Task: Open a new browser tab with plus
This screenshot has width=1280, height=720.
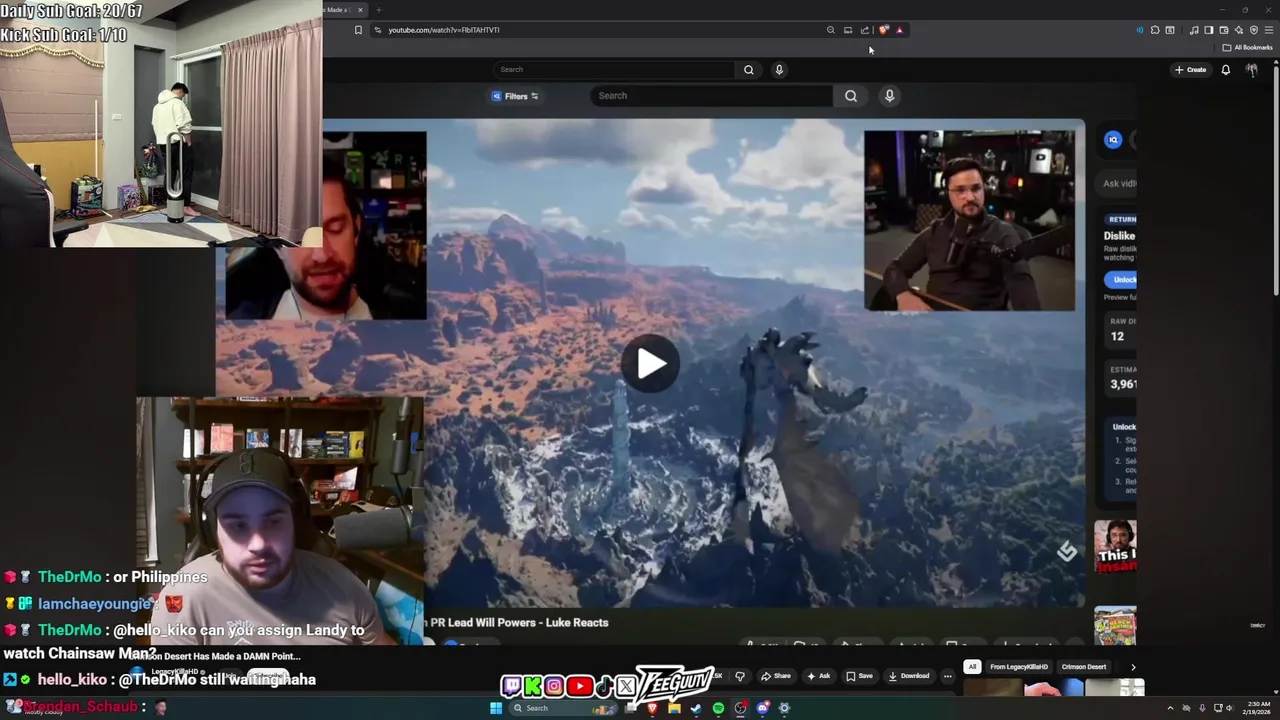Action: 378,10
